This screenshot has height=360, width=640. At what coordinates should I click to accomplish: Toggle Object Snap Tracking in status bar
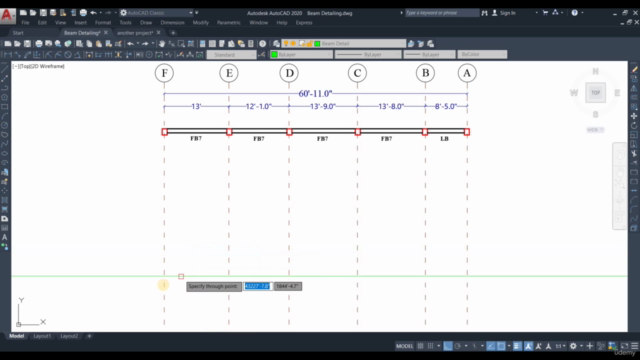coord(491,346)
